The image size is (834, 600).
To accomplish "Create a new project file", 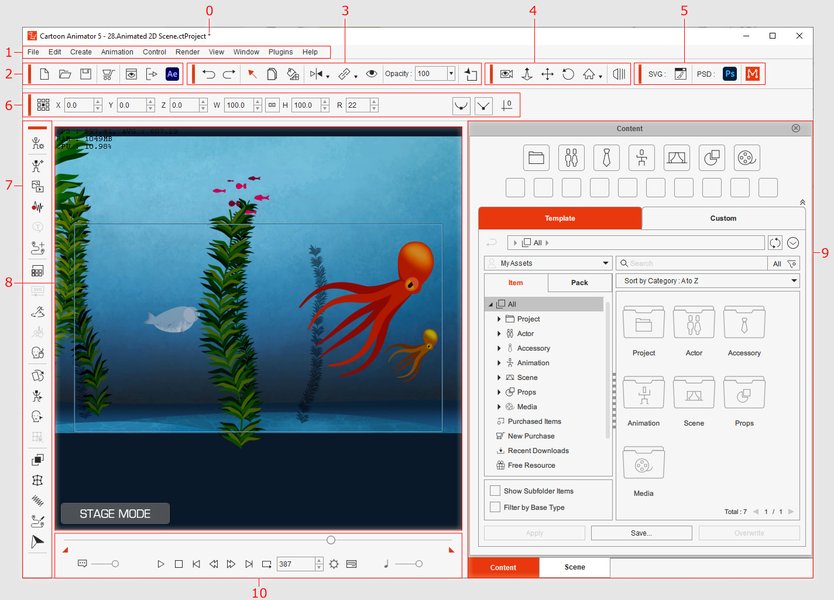I will (x=44, y=74).
